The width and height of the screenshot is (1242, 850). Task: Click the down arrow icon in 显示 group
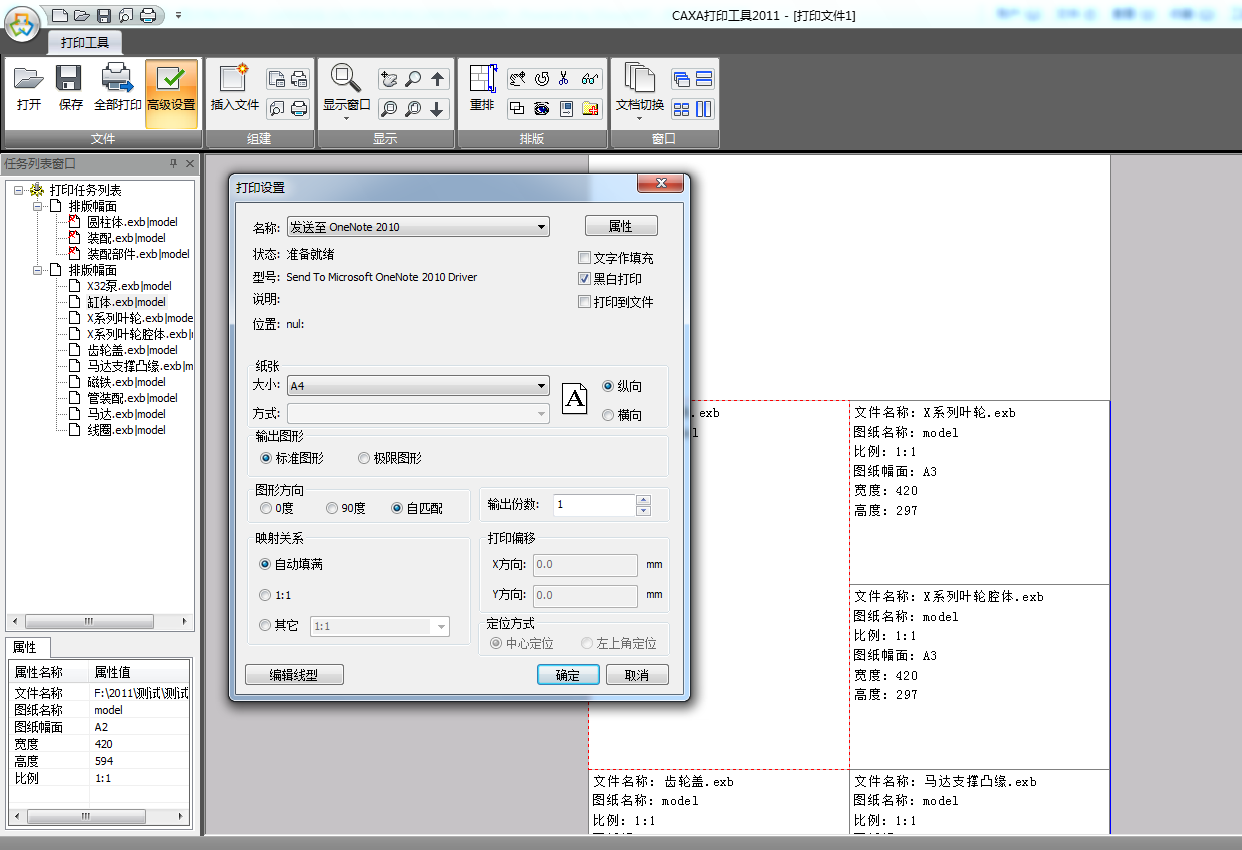437,108
